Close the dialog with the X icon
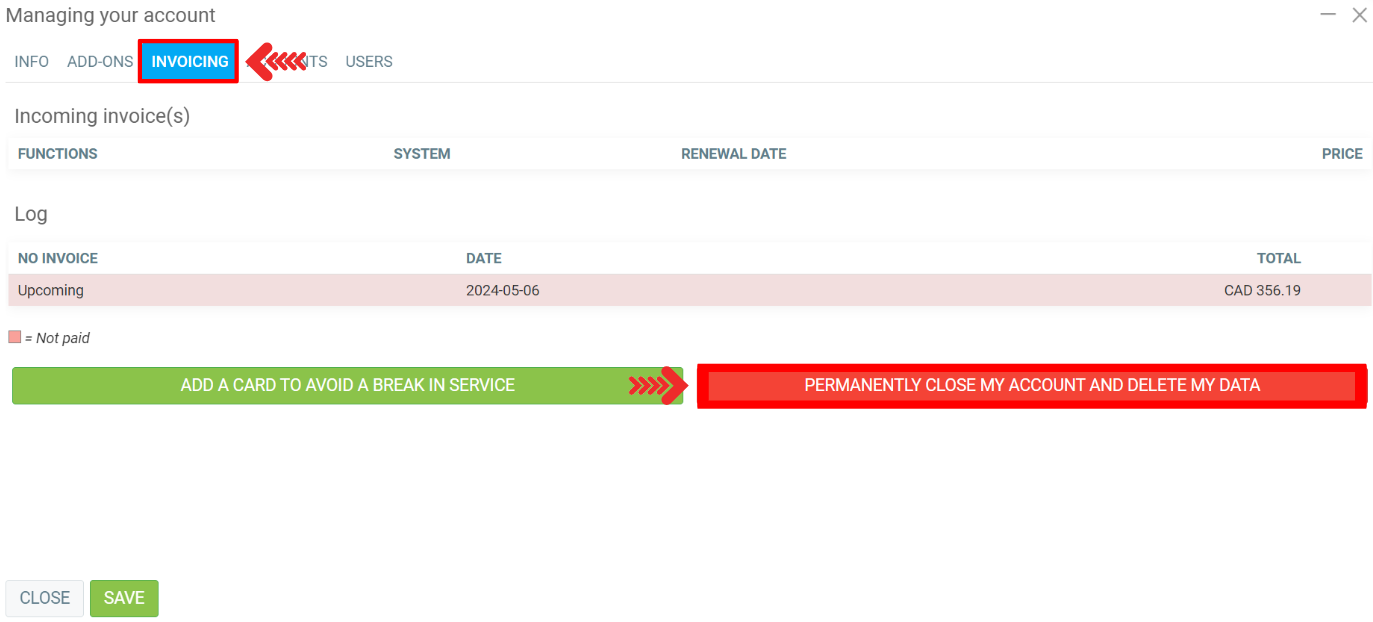 pyautogui.click(x=1359, y=15)
